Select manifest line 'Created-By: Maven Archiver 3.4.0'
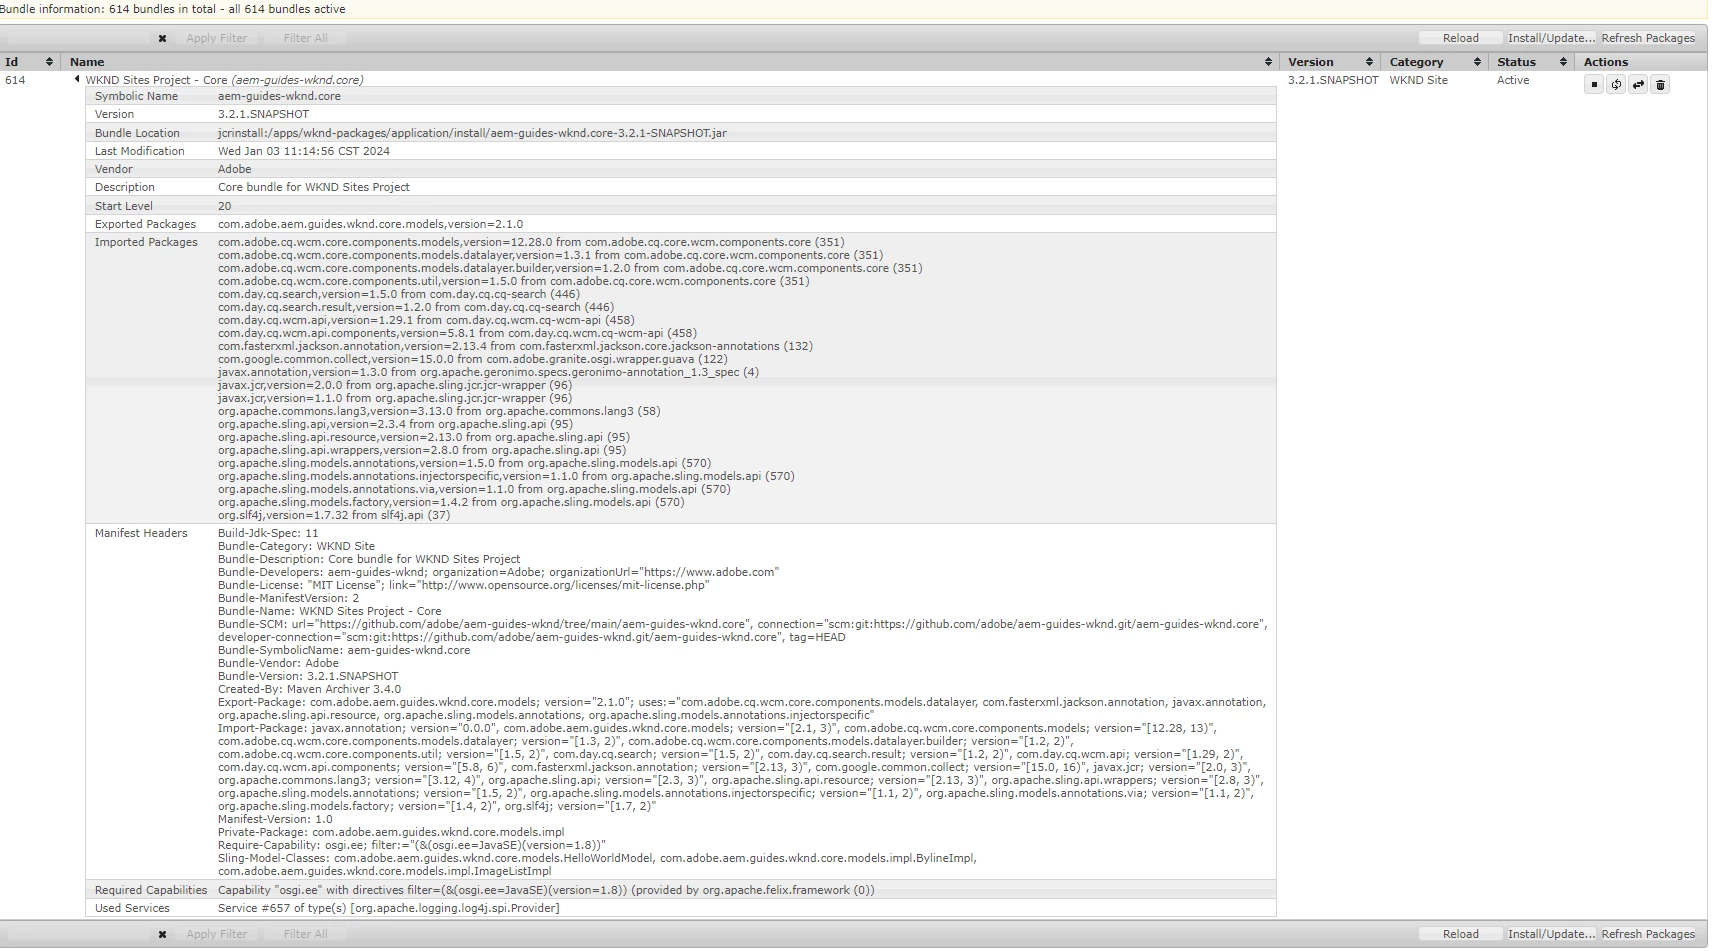The image size is (1713, 951). [x=309, y=689]
